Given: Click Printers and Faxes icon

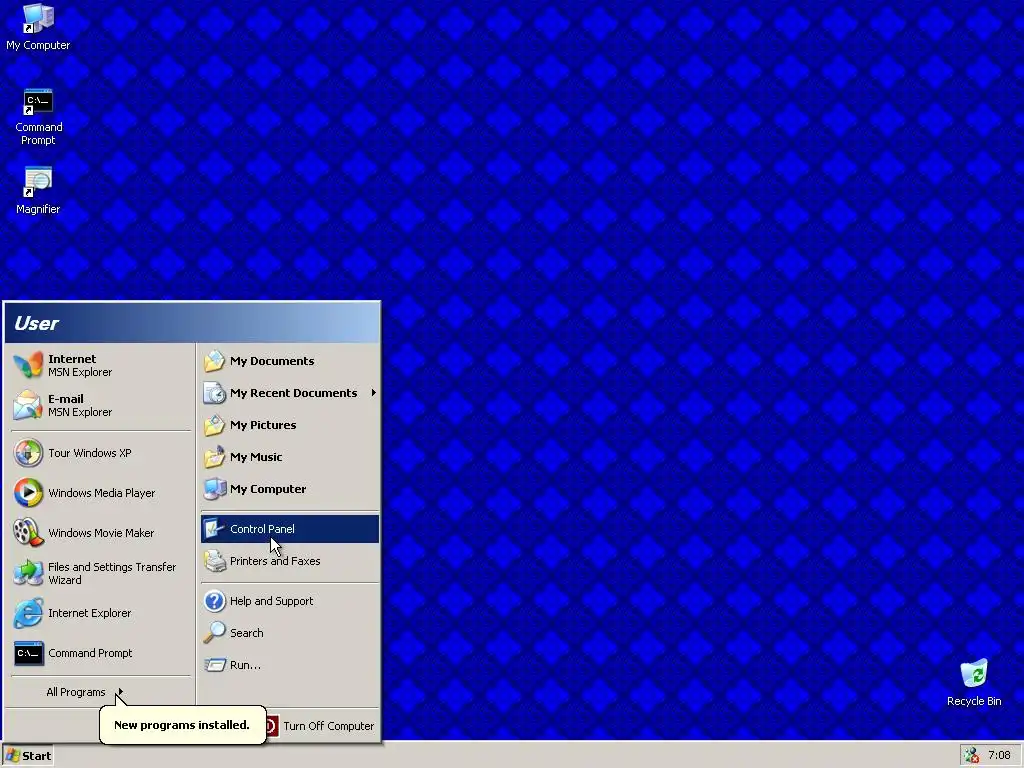Looking at the screenshot, I should pyautogui.click(x=214, y=561).
